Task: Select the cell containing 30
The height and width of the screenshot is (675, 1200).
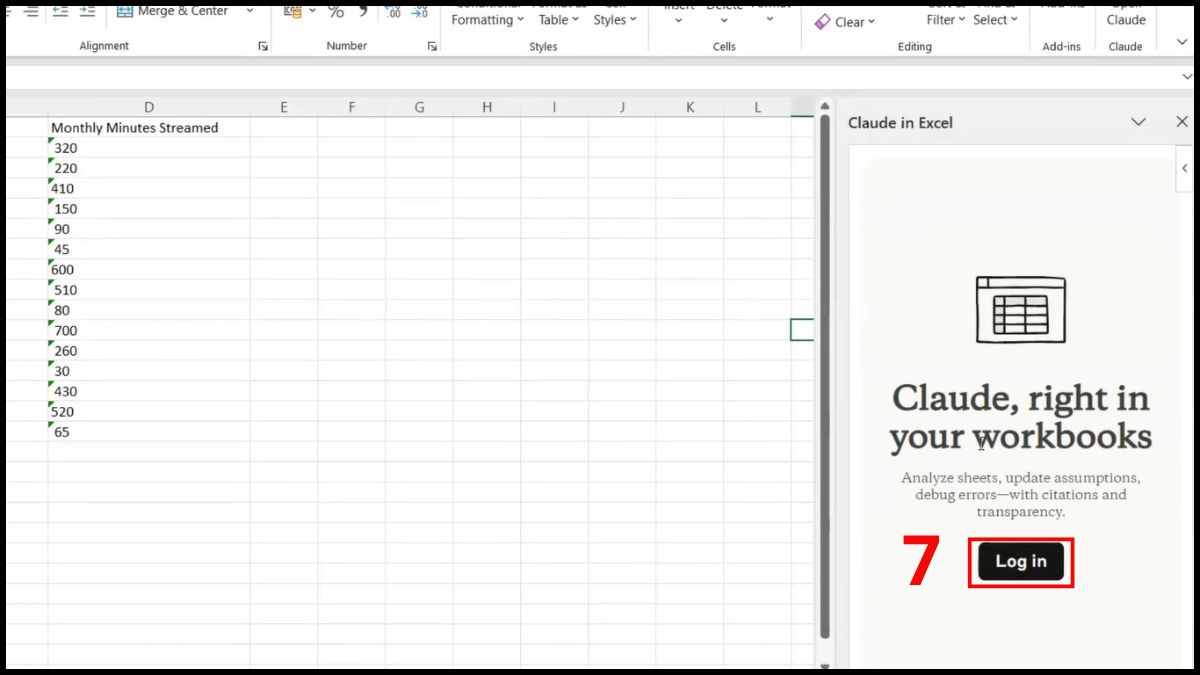Action: point(149,371)
